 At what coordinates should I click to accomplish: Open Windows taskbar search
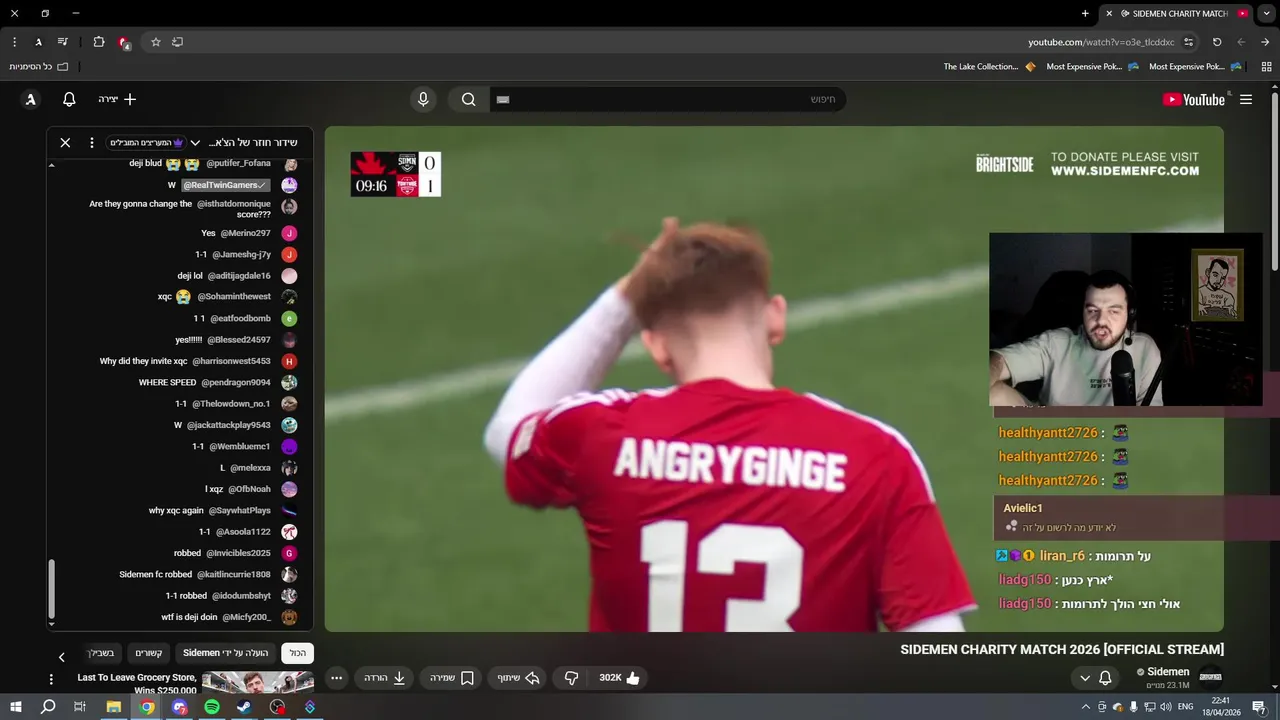pos(47,707)
